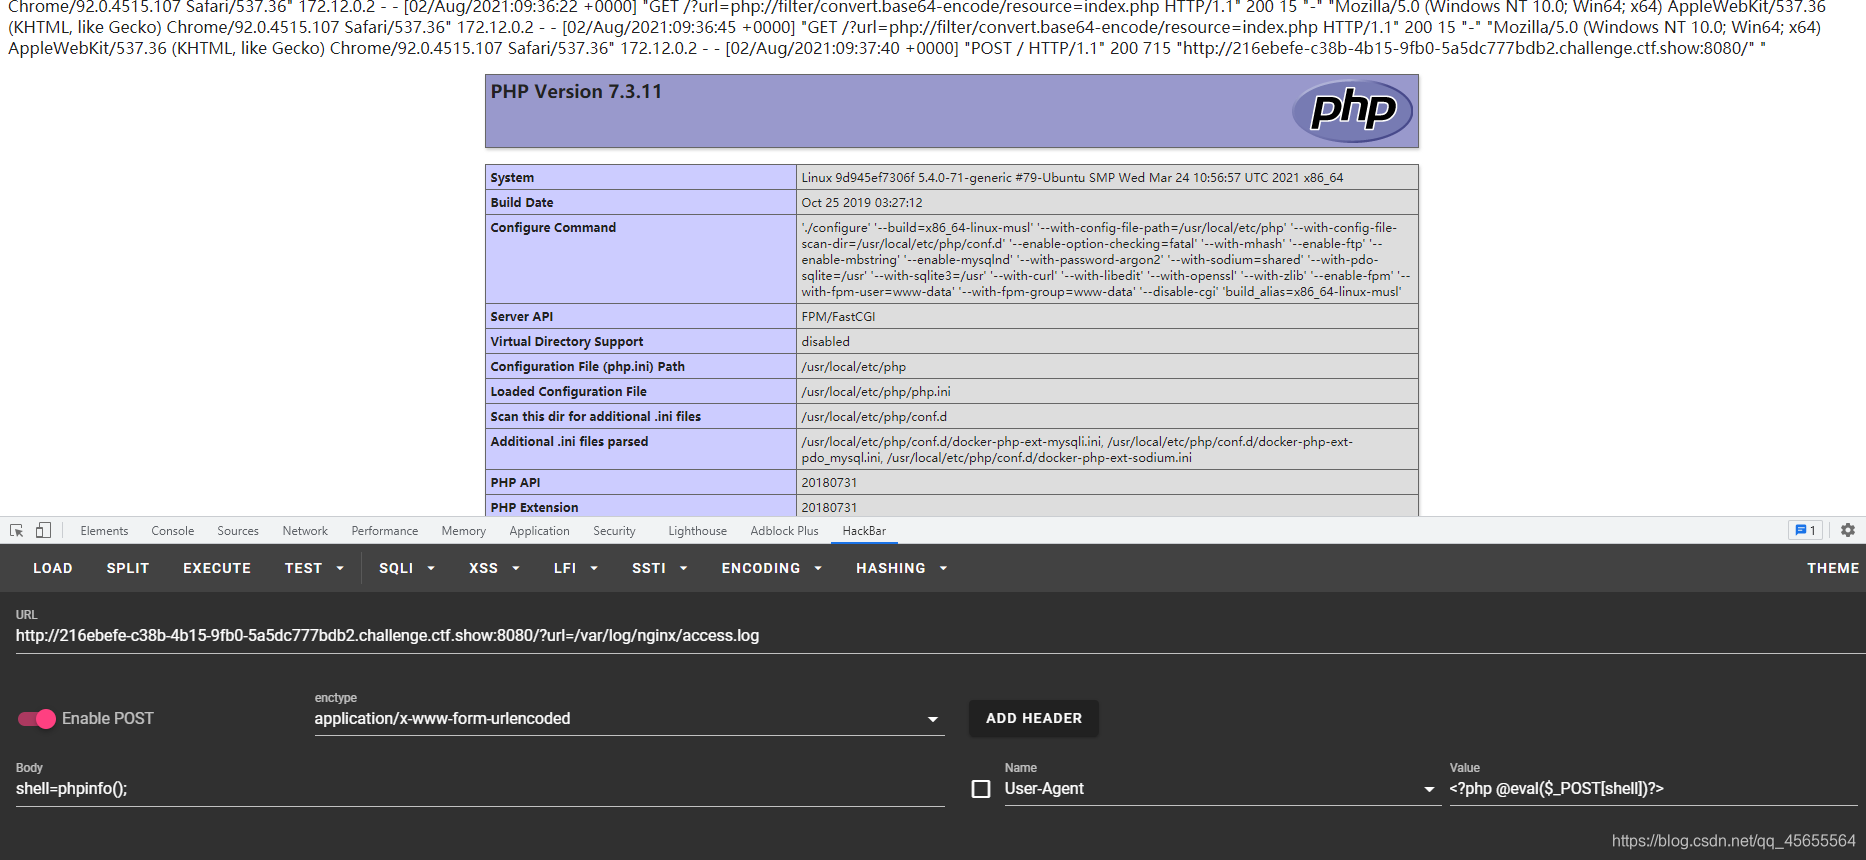Click the 'PHP Version 7.3.11' heading
This screenshot has width=1866, height=860.
[576, 92]
